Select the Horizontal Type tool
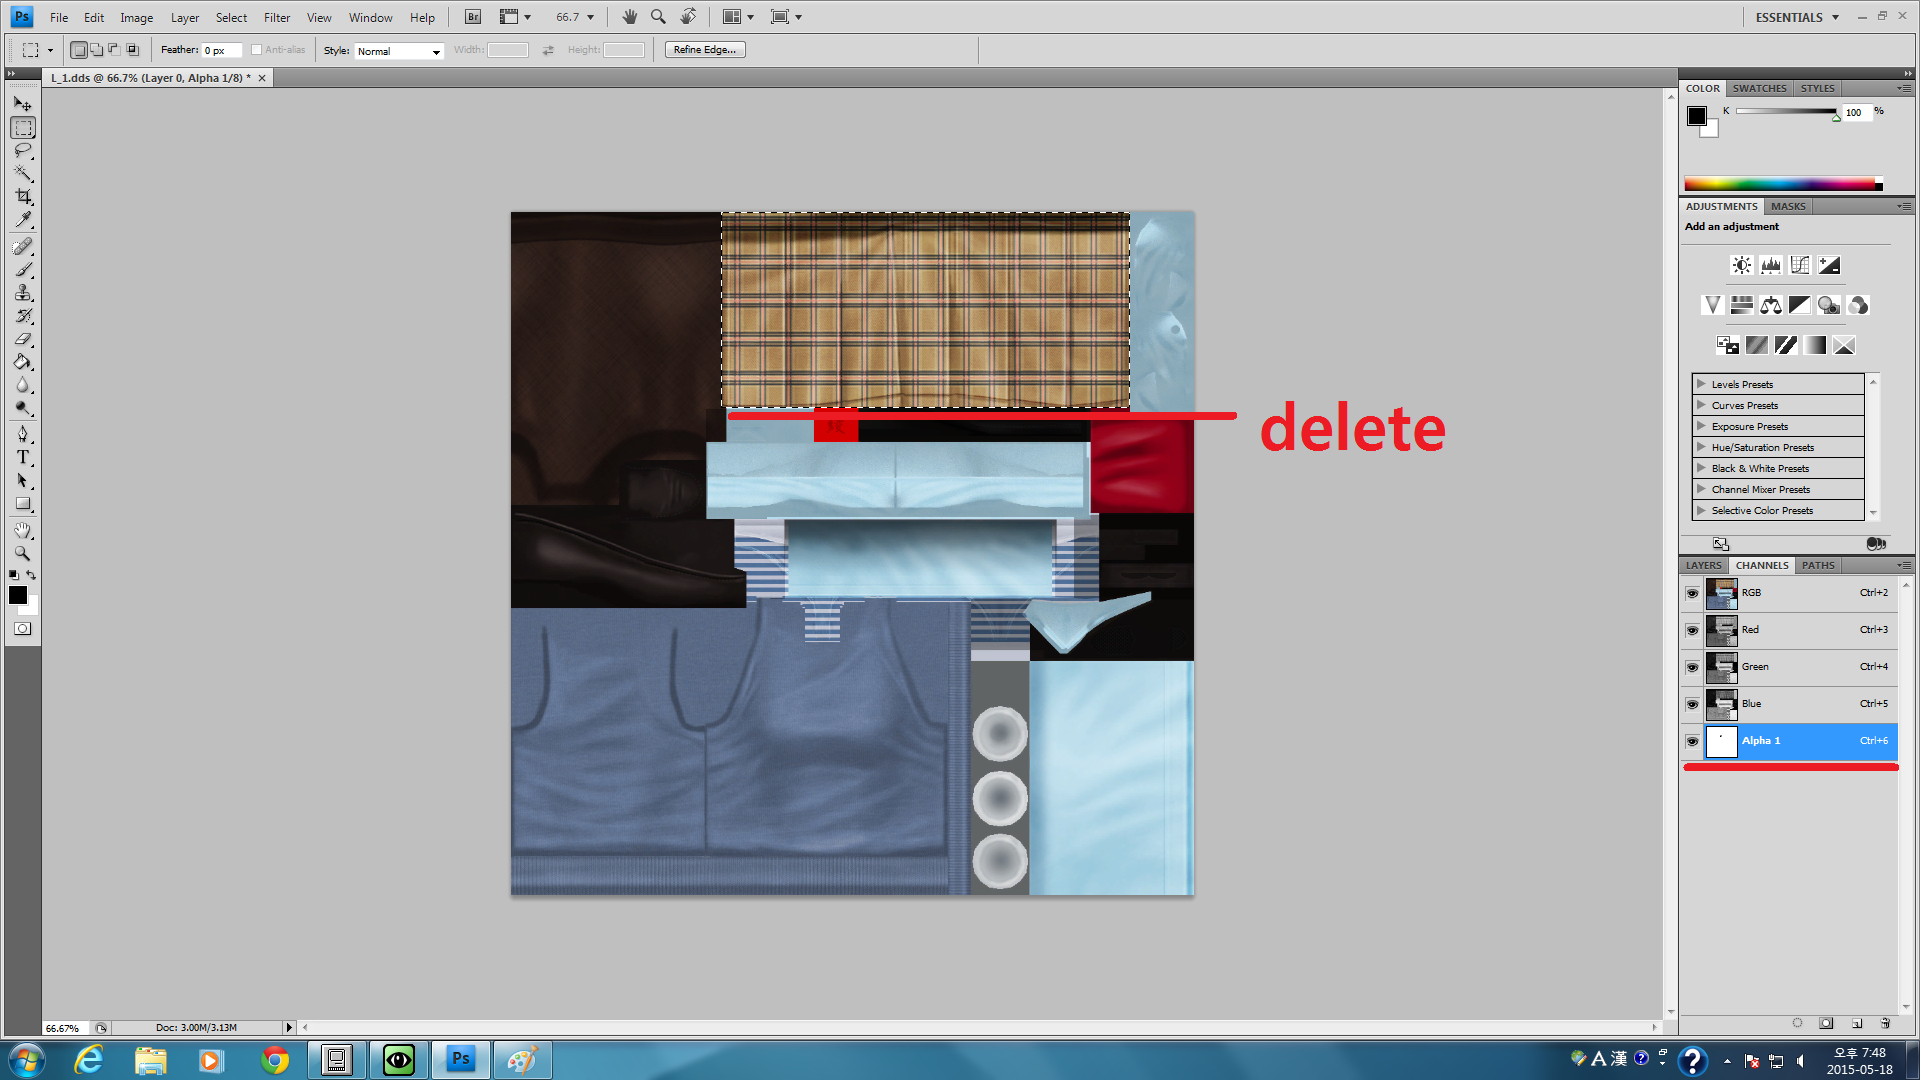Viewport: 1920px width, 1080px height. (23, 458)
